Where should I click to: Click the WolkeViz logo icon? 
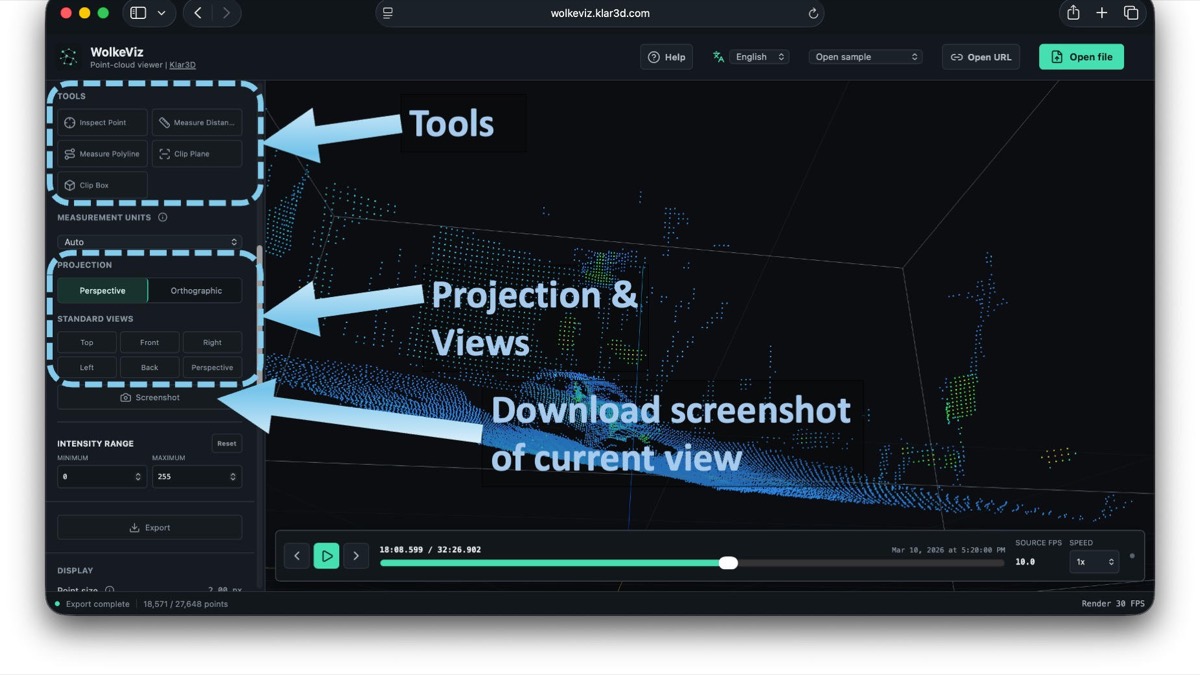coord(69,57)
